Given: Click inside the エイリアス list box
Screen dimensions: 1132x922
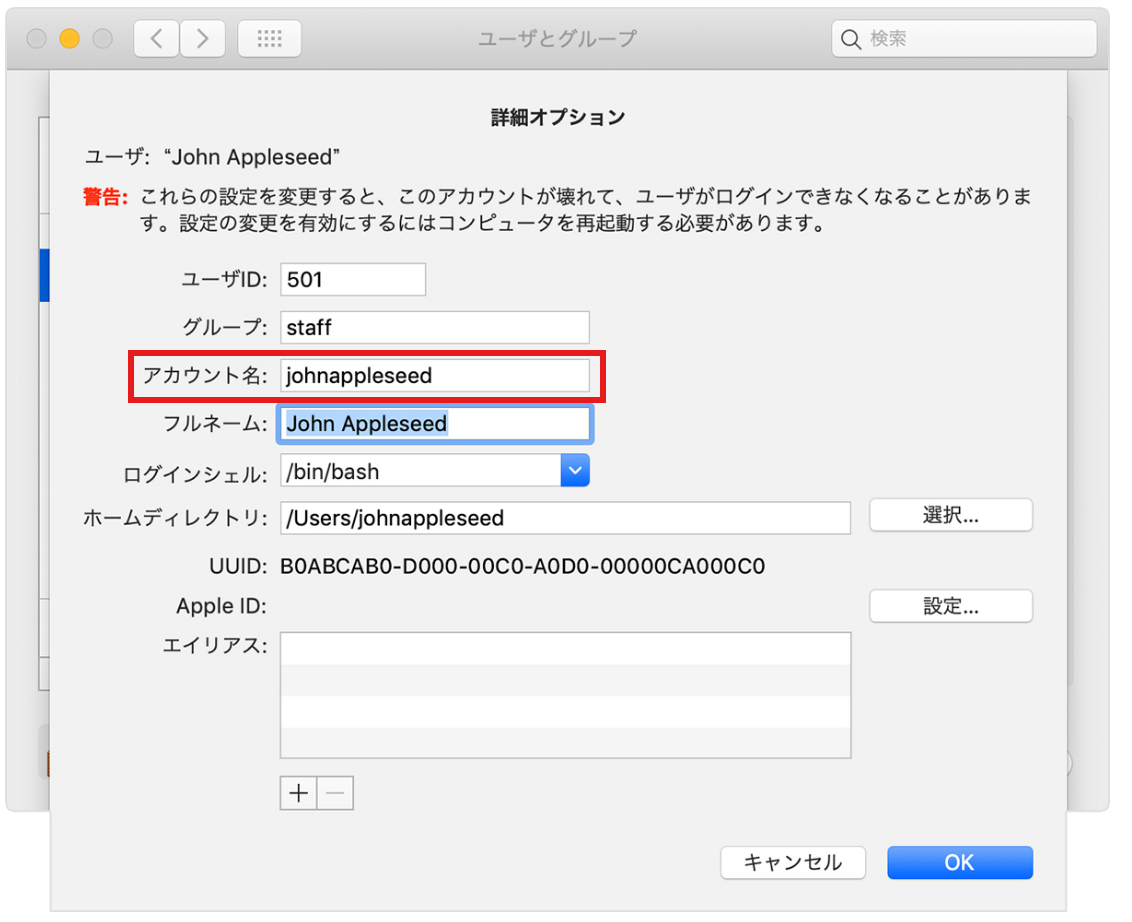Looking at the screenshot, I should (565, 695).
